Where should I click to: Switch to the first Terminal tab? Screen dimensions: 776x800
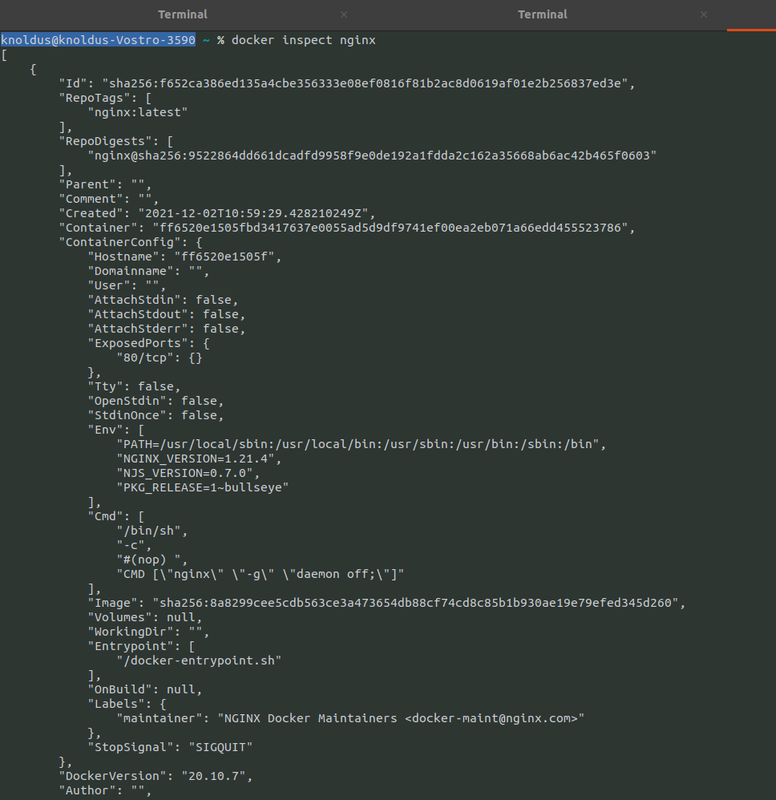[x=182, y=14]
